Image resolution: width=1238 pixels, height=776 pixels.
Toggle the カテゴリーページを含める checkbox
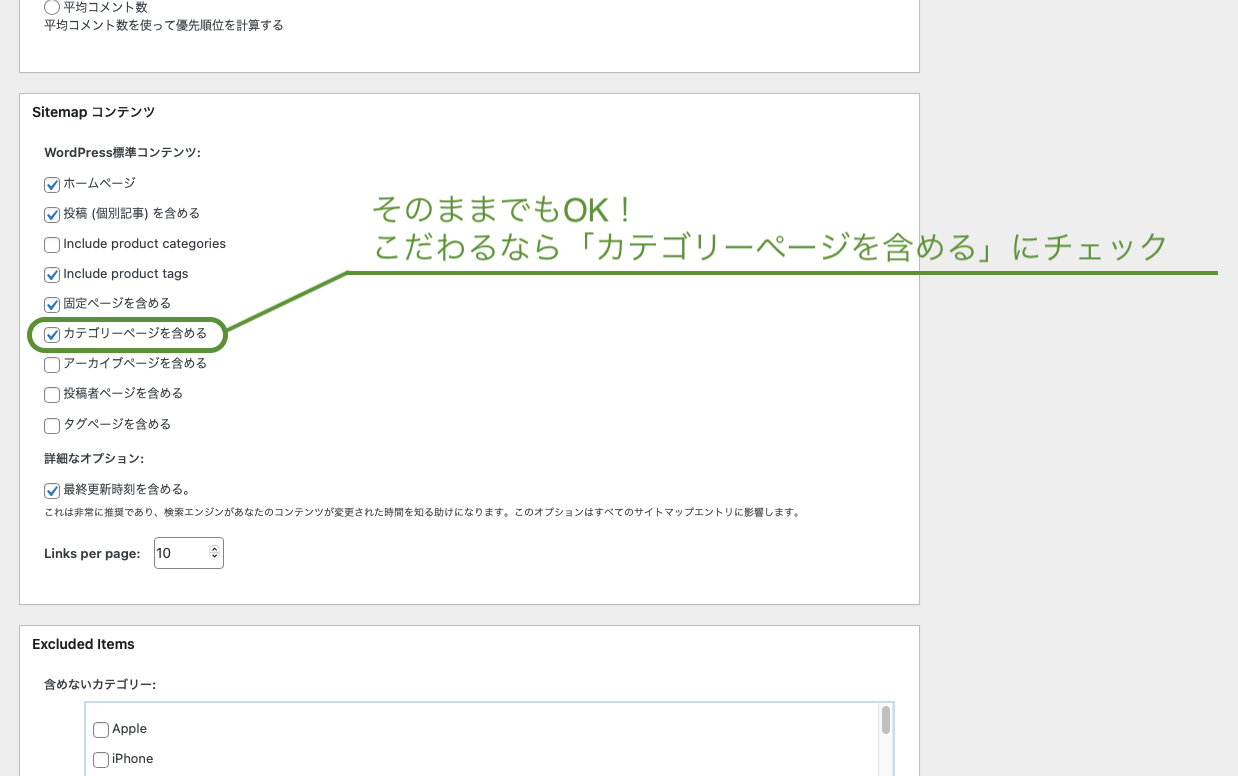[52, 335]
